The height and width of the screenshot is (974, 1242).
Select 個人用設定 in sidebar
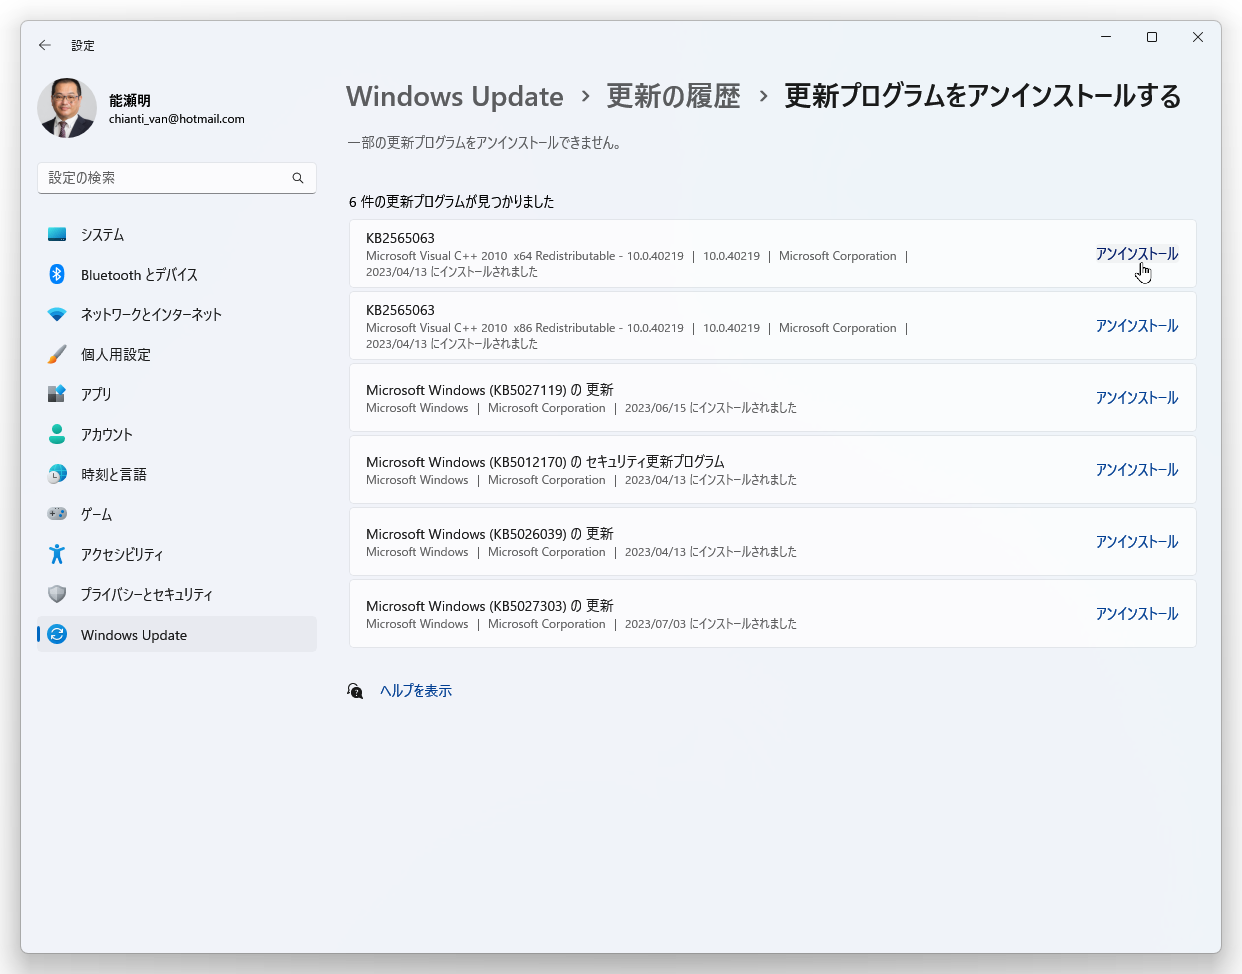177,354
